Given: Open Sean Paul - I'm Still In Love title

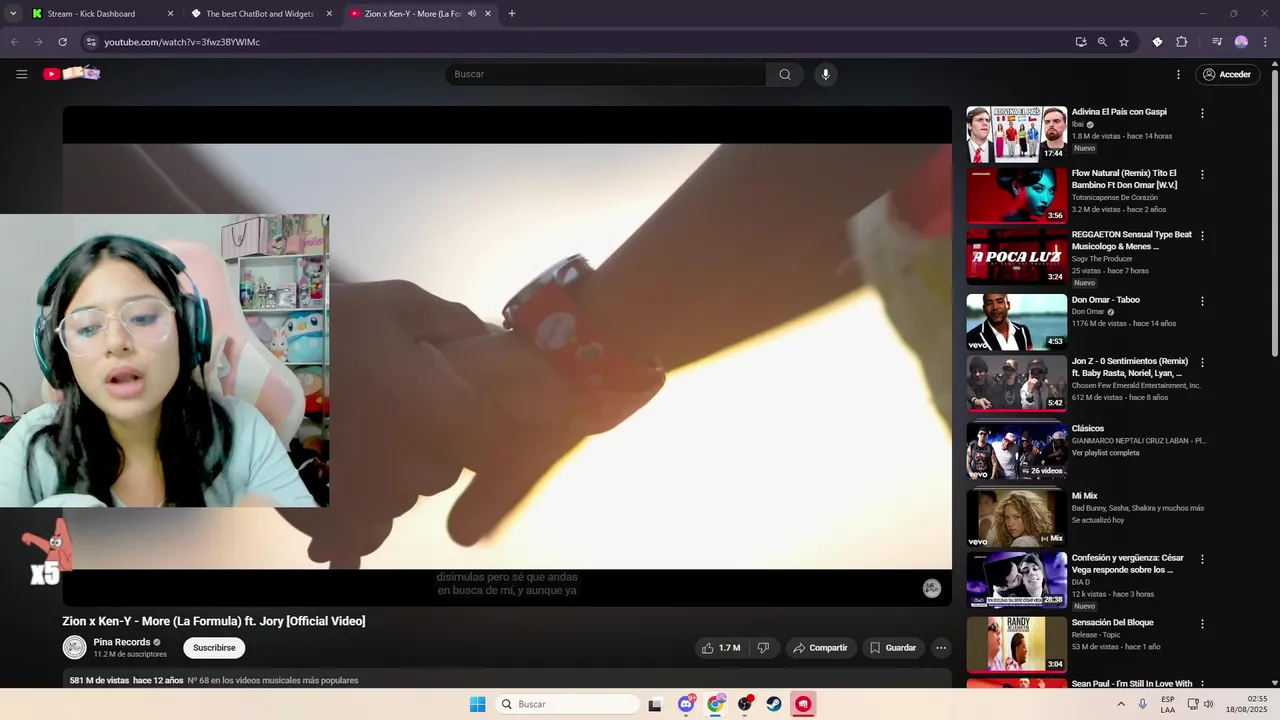Looking at the screenshot, I should click(1132, 684).
